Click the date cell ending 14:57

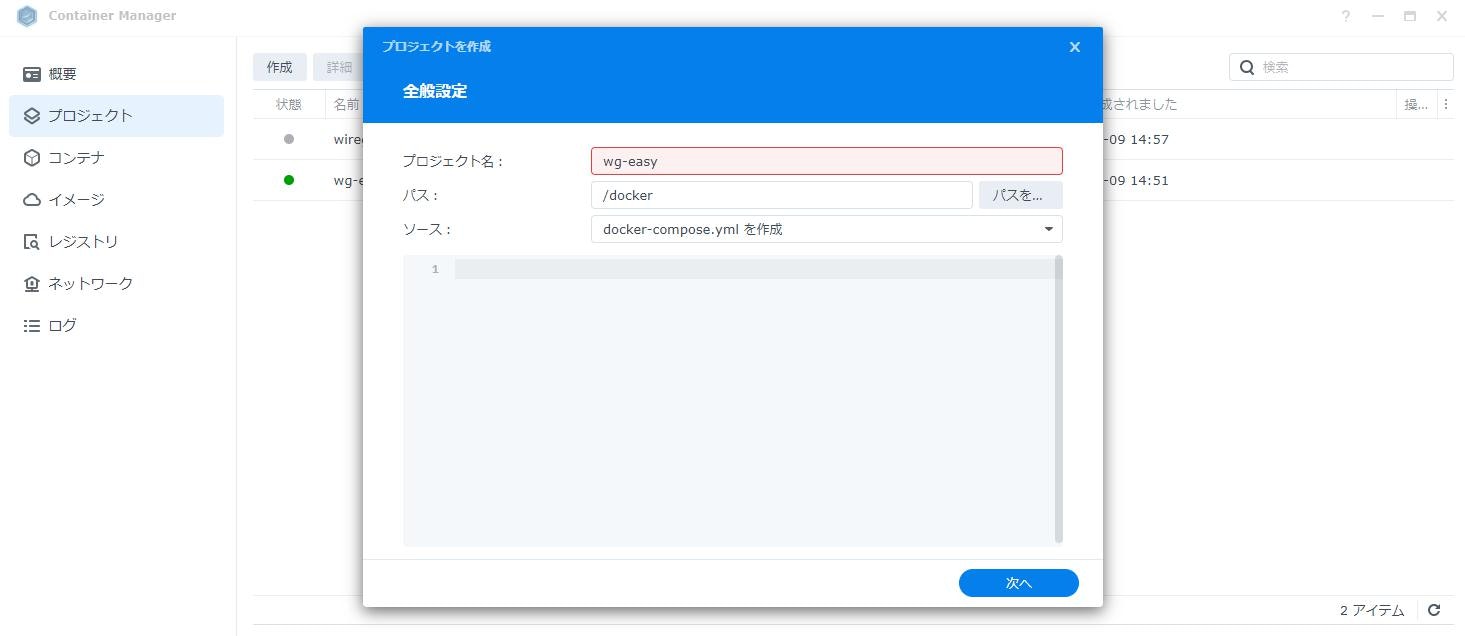(1134, 139)
